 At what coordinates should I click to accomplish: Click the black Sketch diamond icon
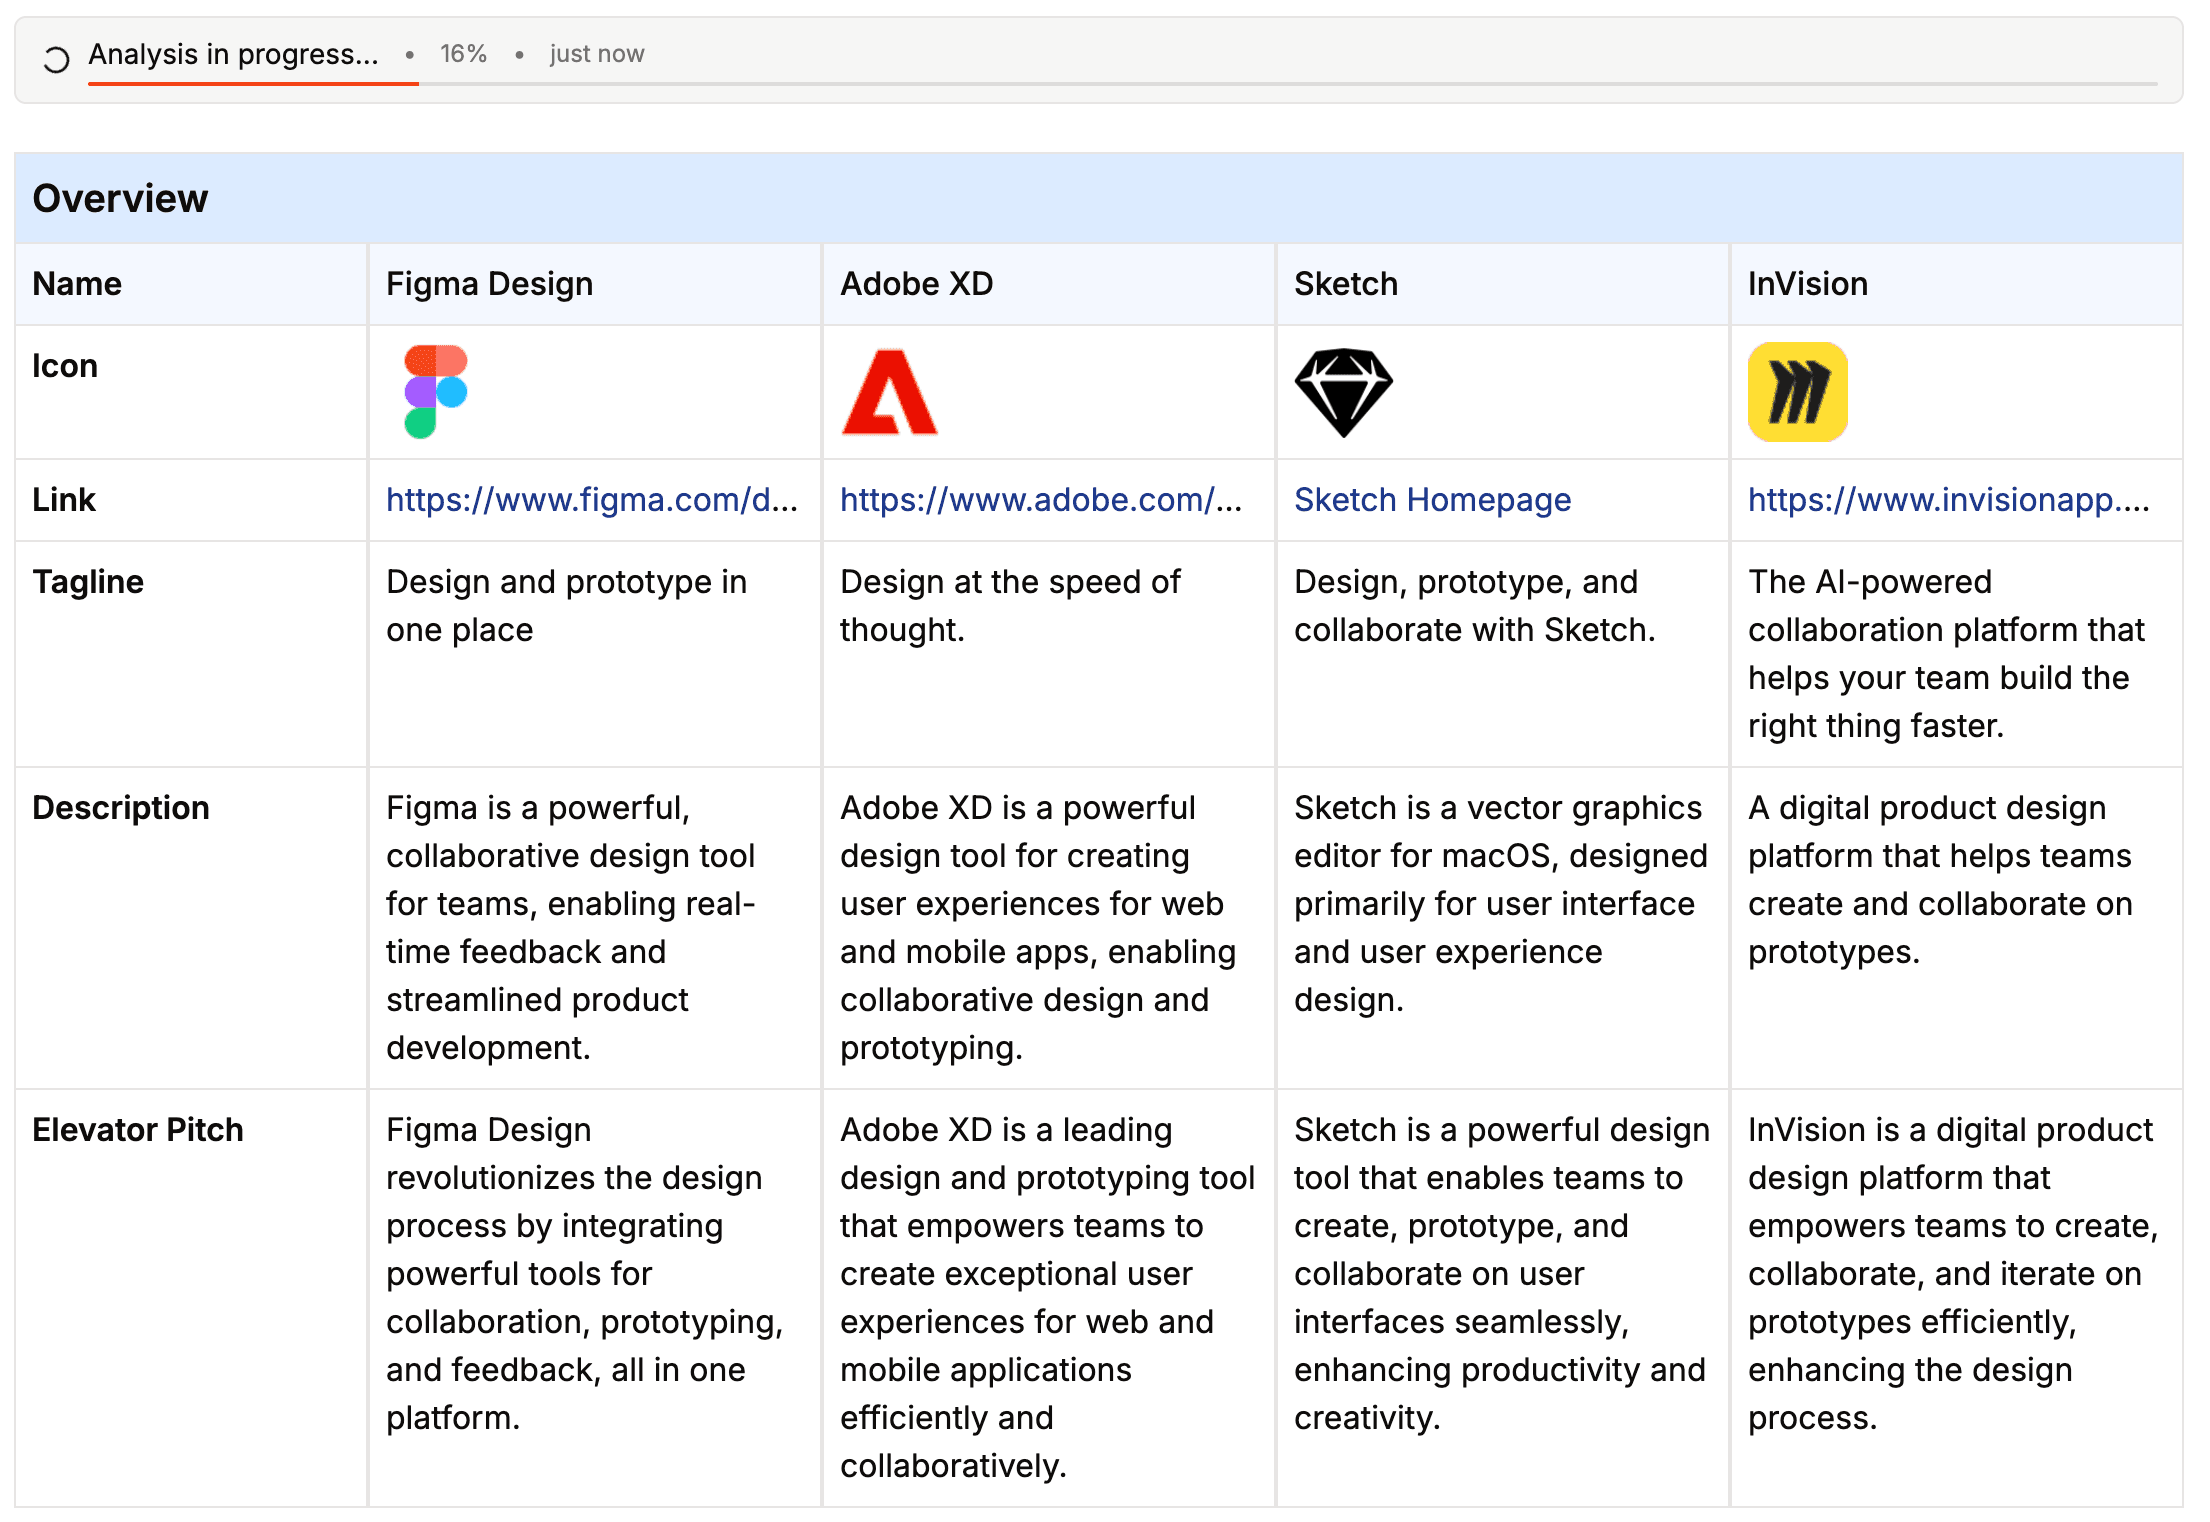tap(1343, 392)
